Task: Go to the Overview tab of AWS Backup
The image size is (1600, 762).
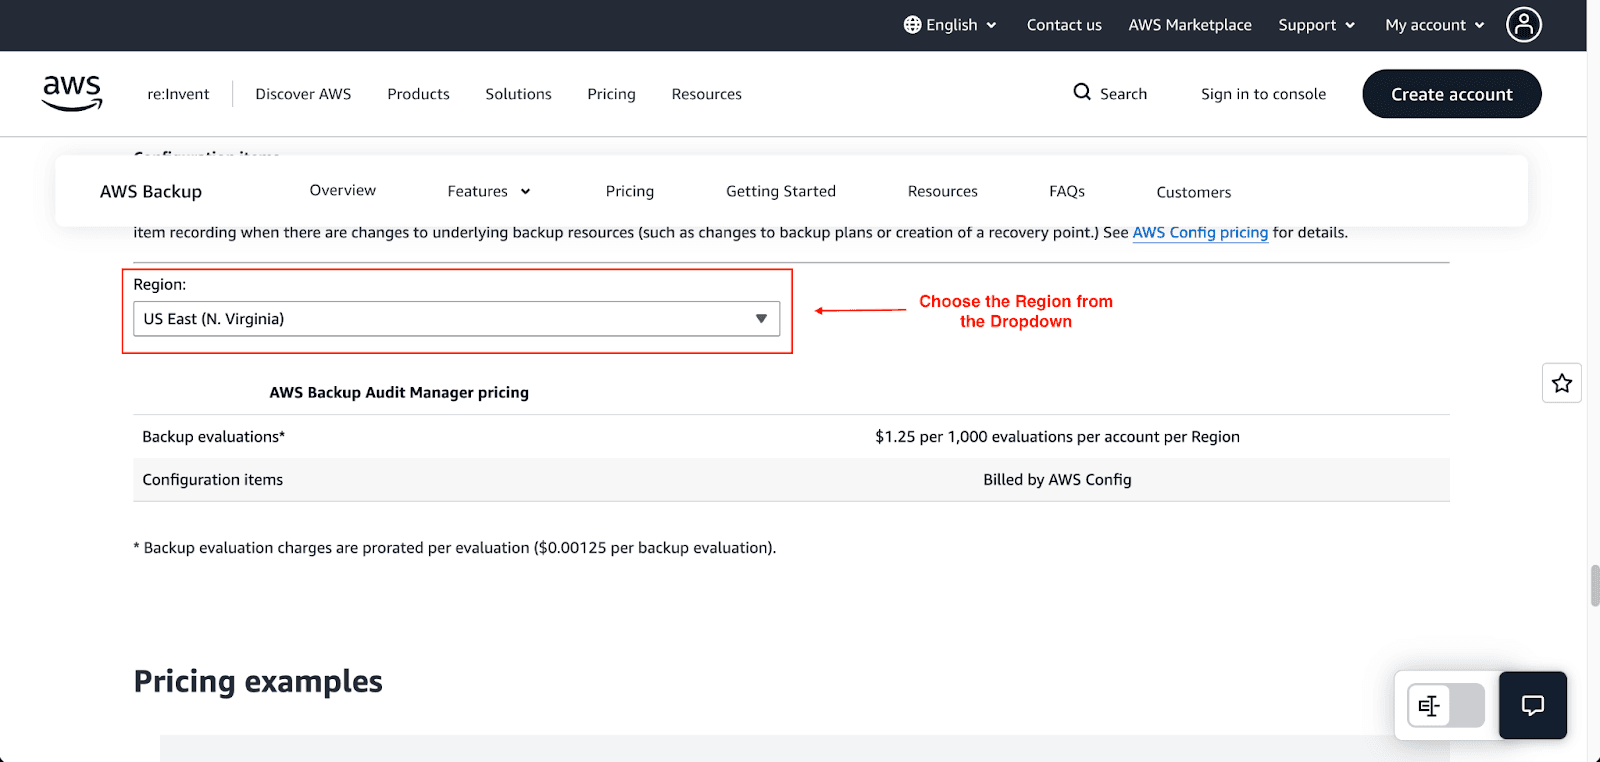Action: [x=343, y=190]
